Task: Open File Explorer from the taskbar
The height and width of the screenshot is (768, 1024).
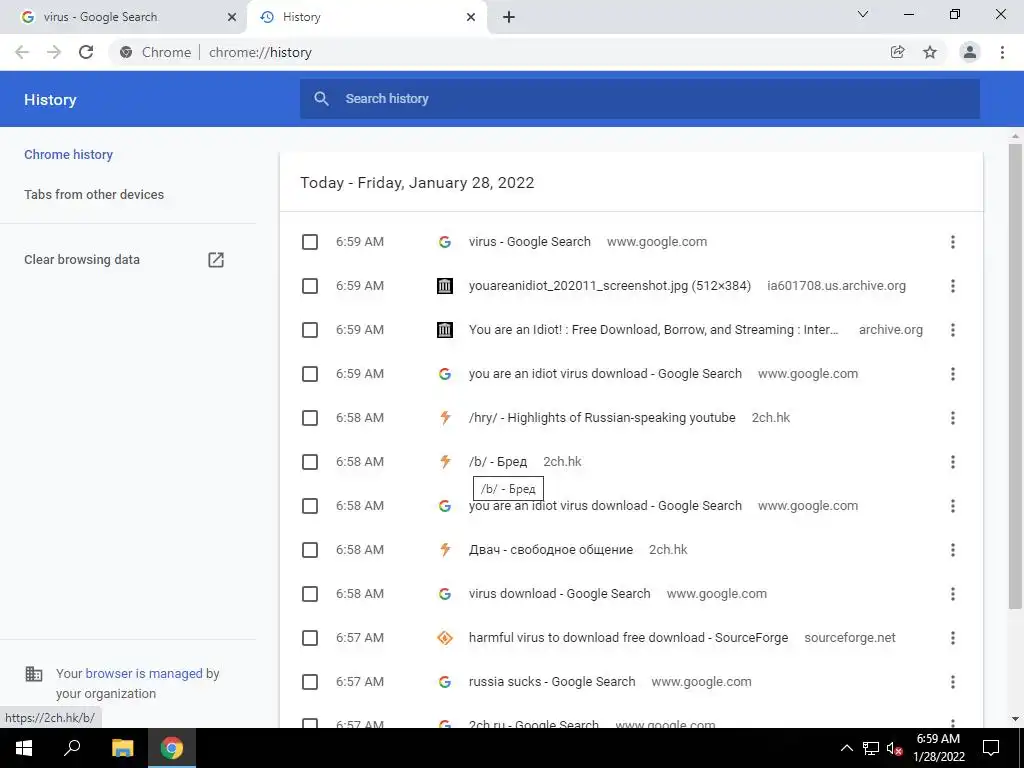Action: (122, 748)
